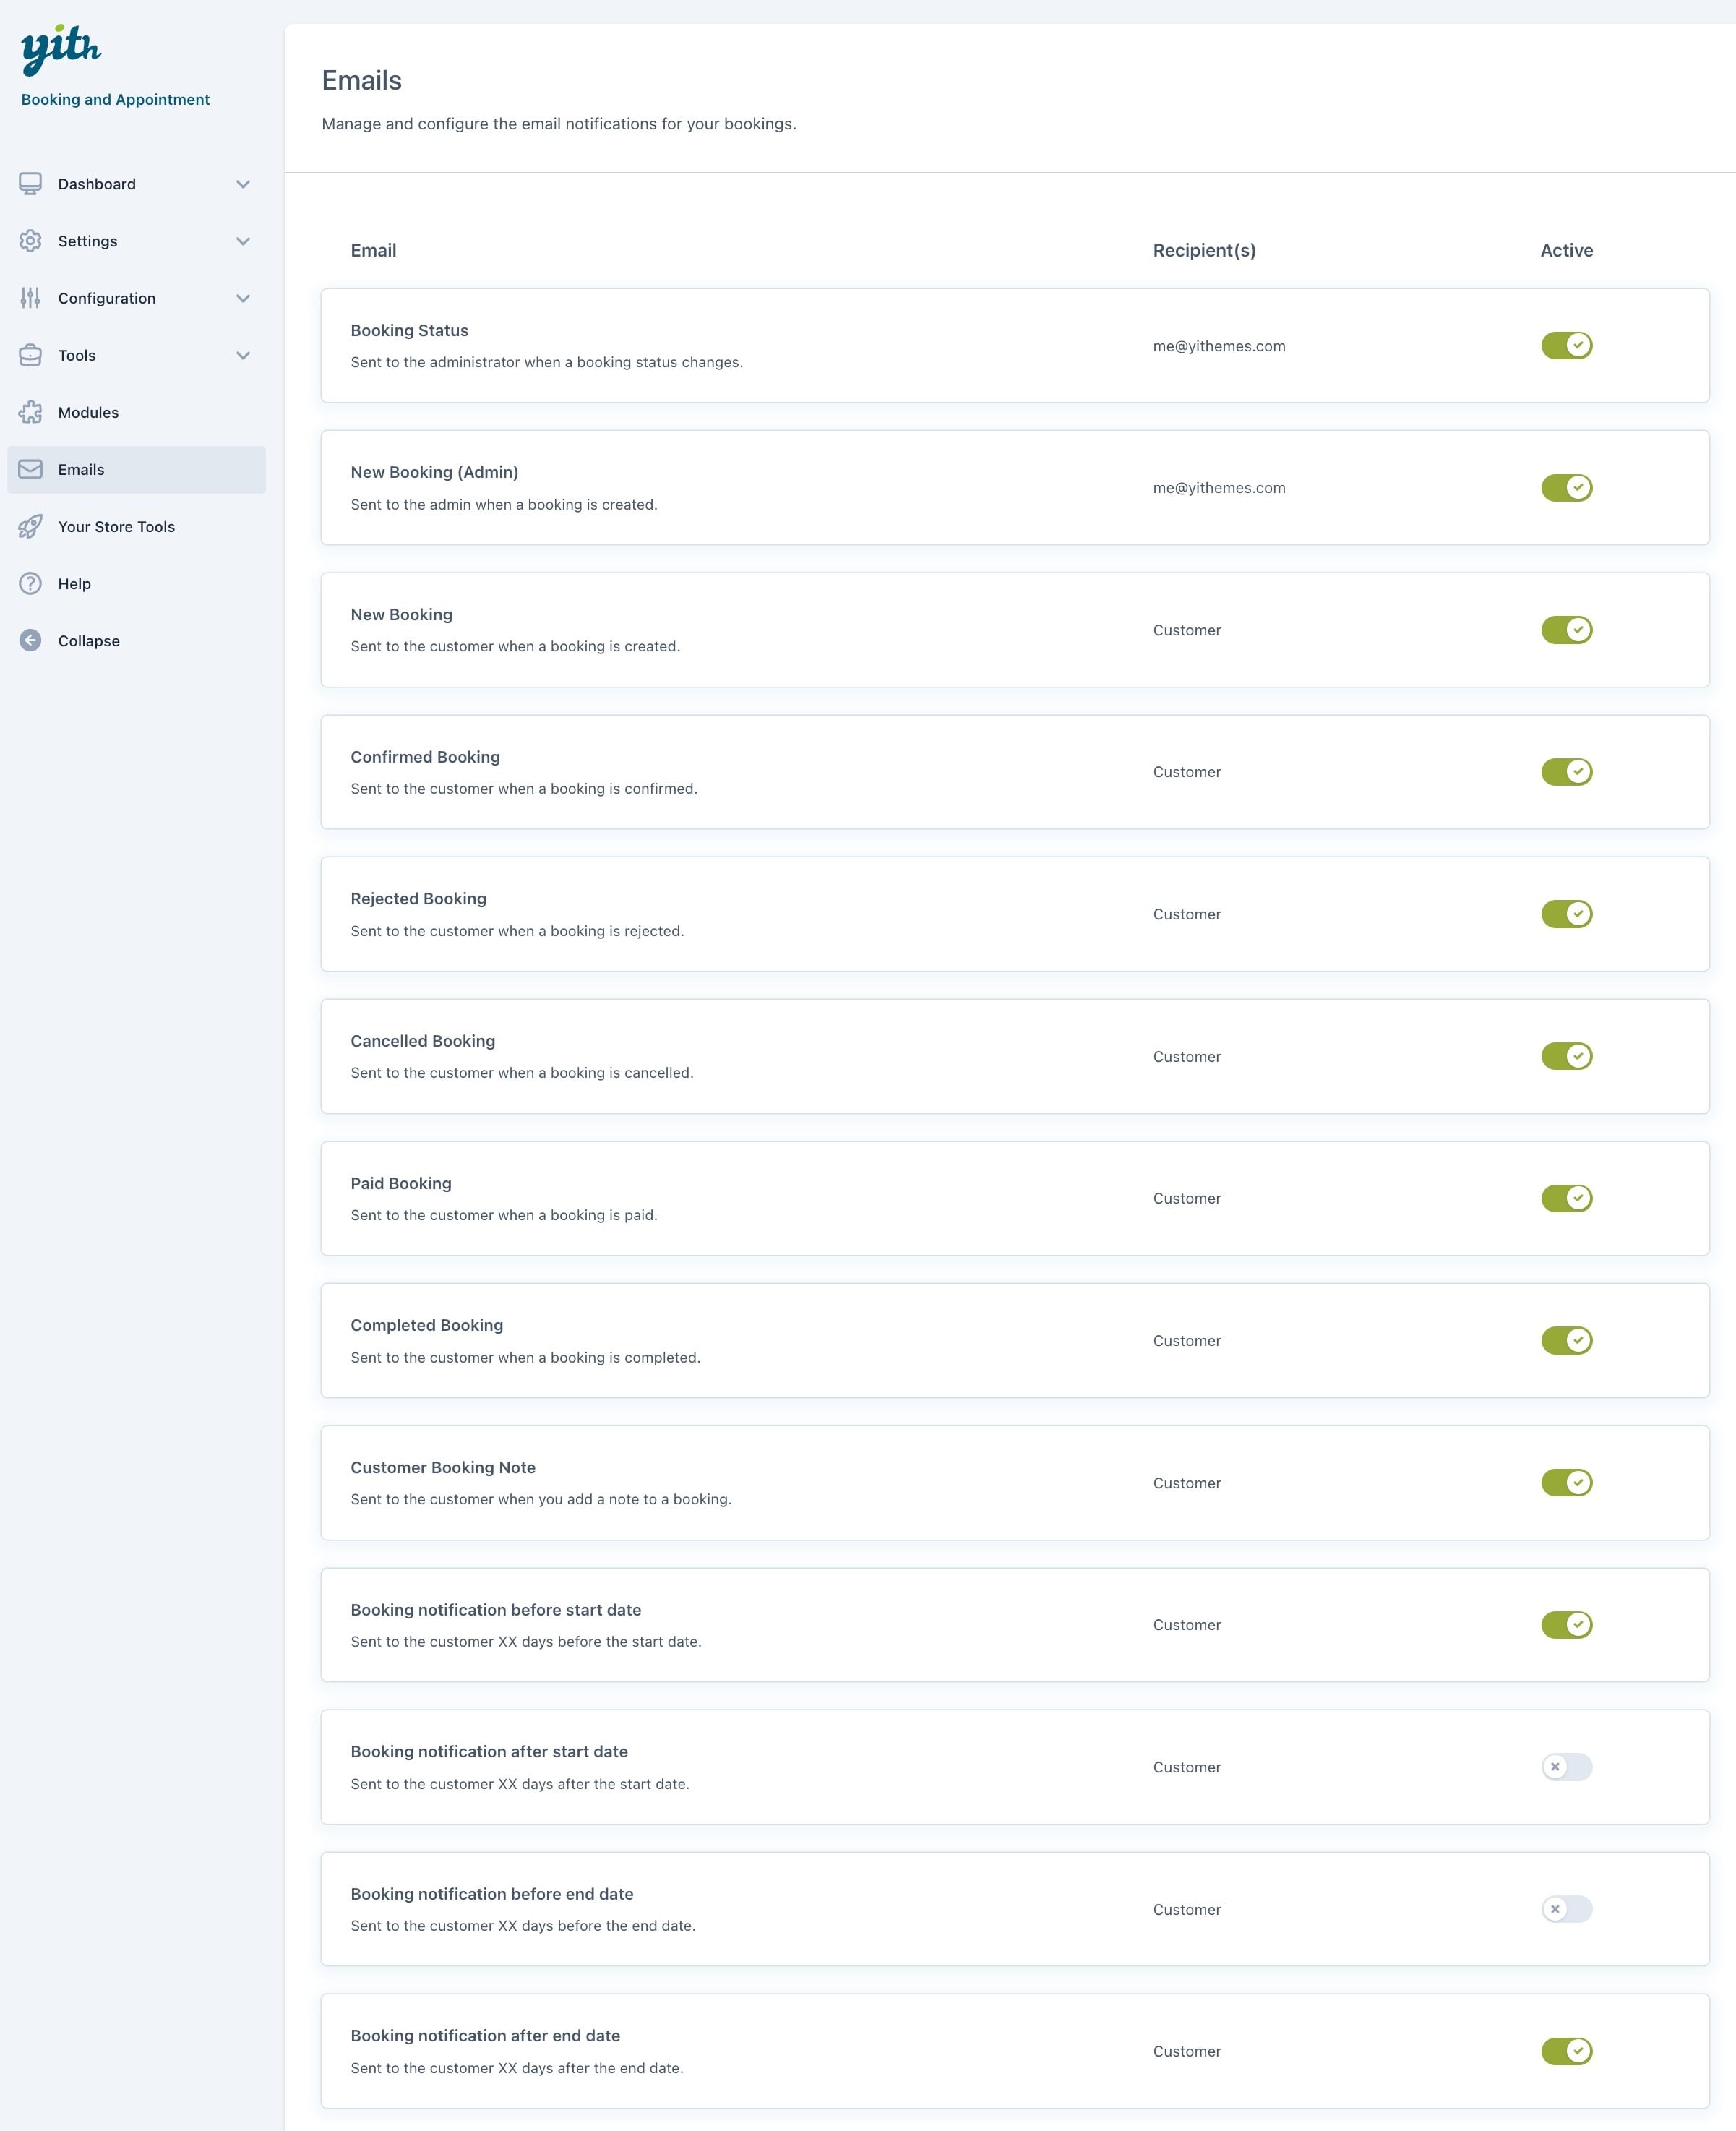Screen dimensions: 1736x2131
Task: Turn on Booking notification before end date
Action: 1566,1909
